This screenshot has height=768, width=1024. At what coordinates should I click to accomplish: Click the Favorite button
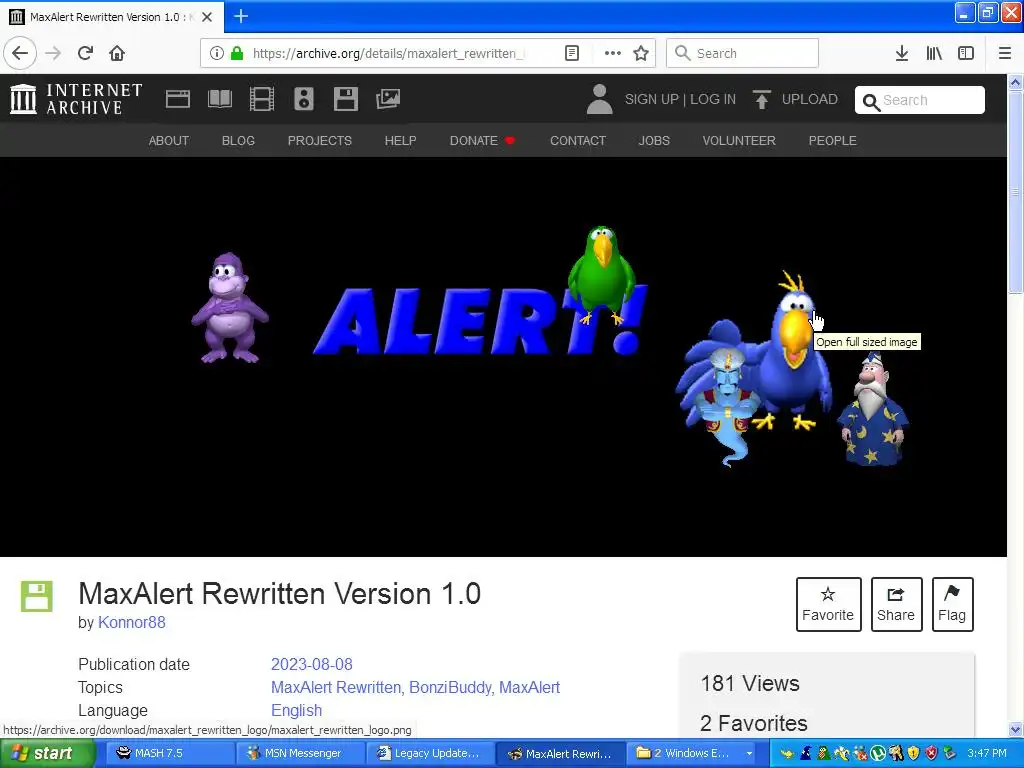point(828,604)
